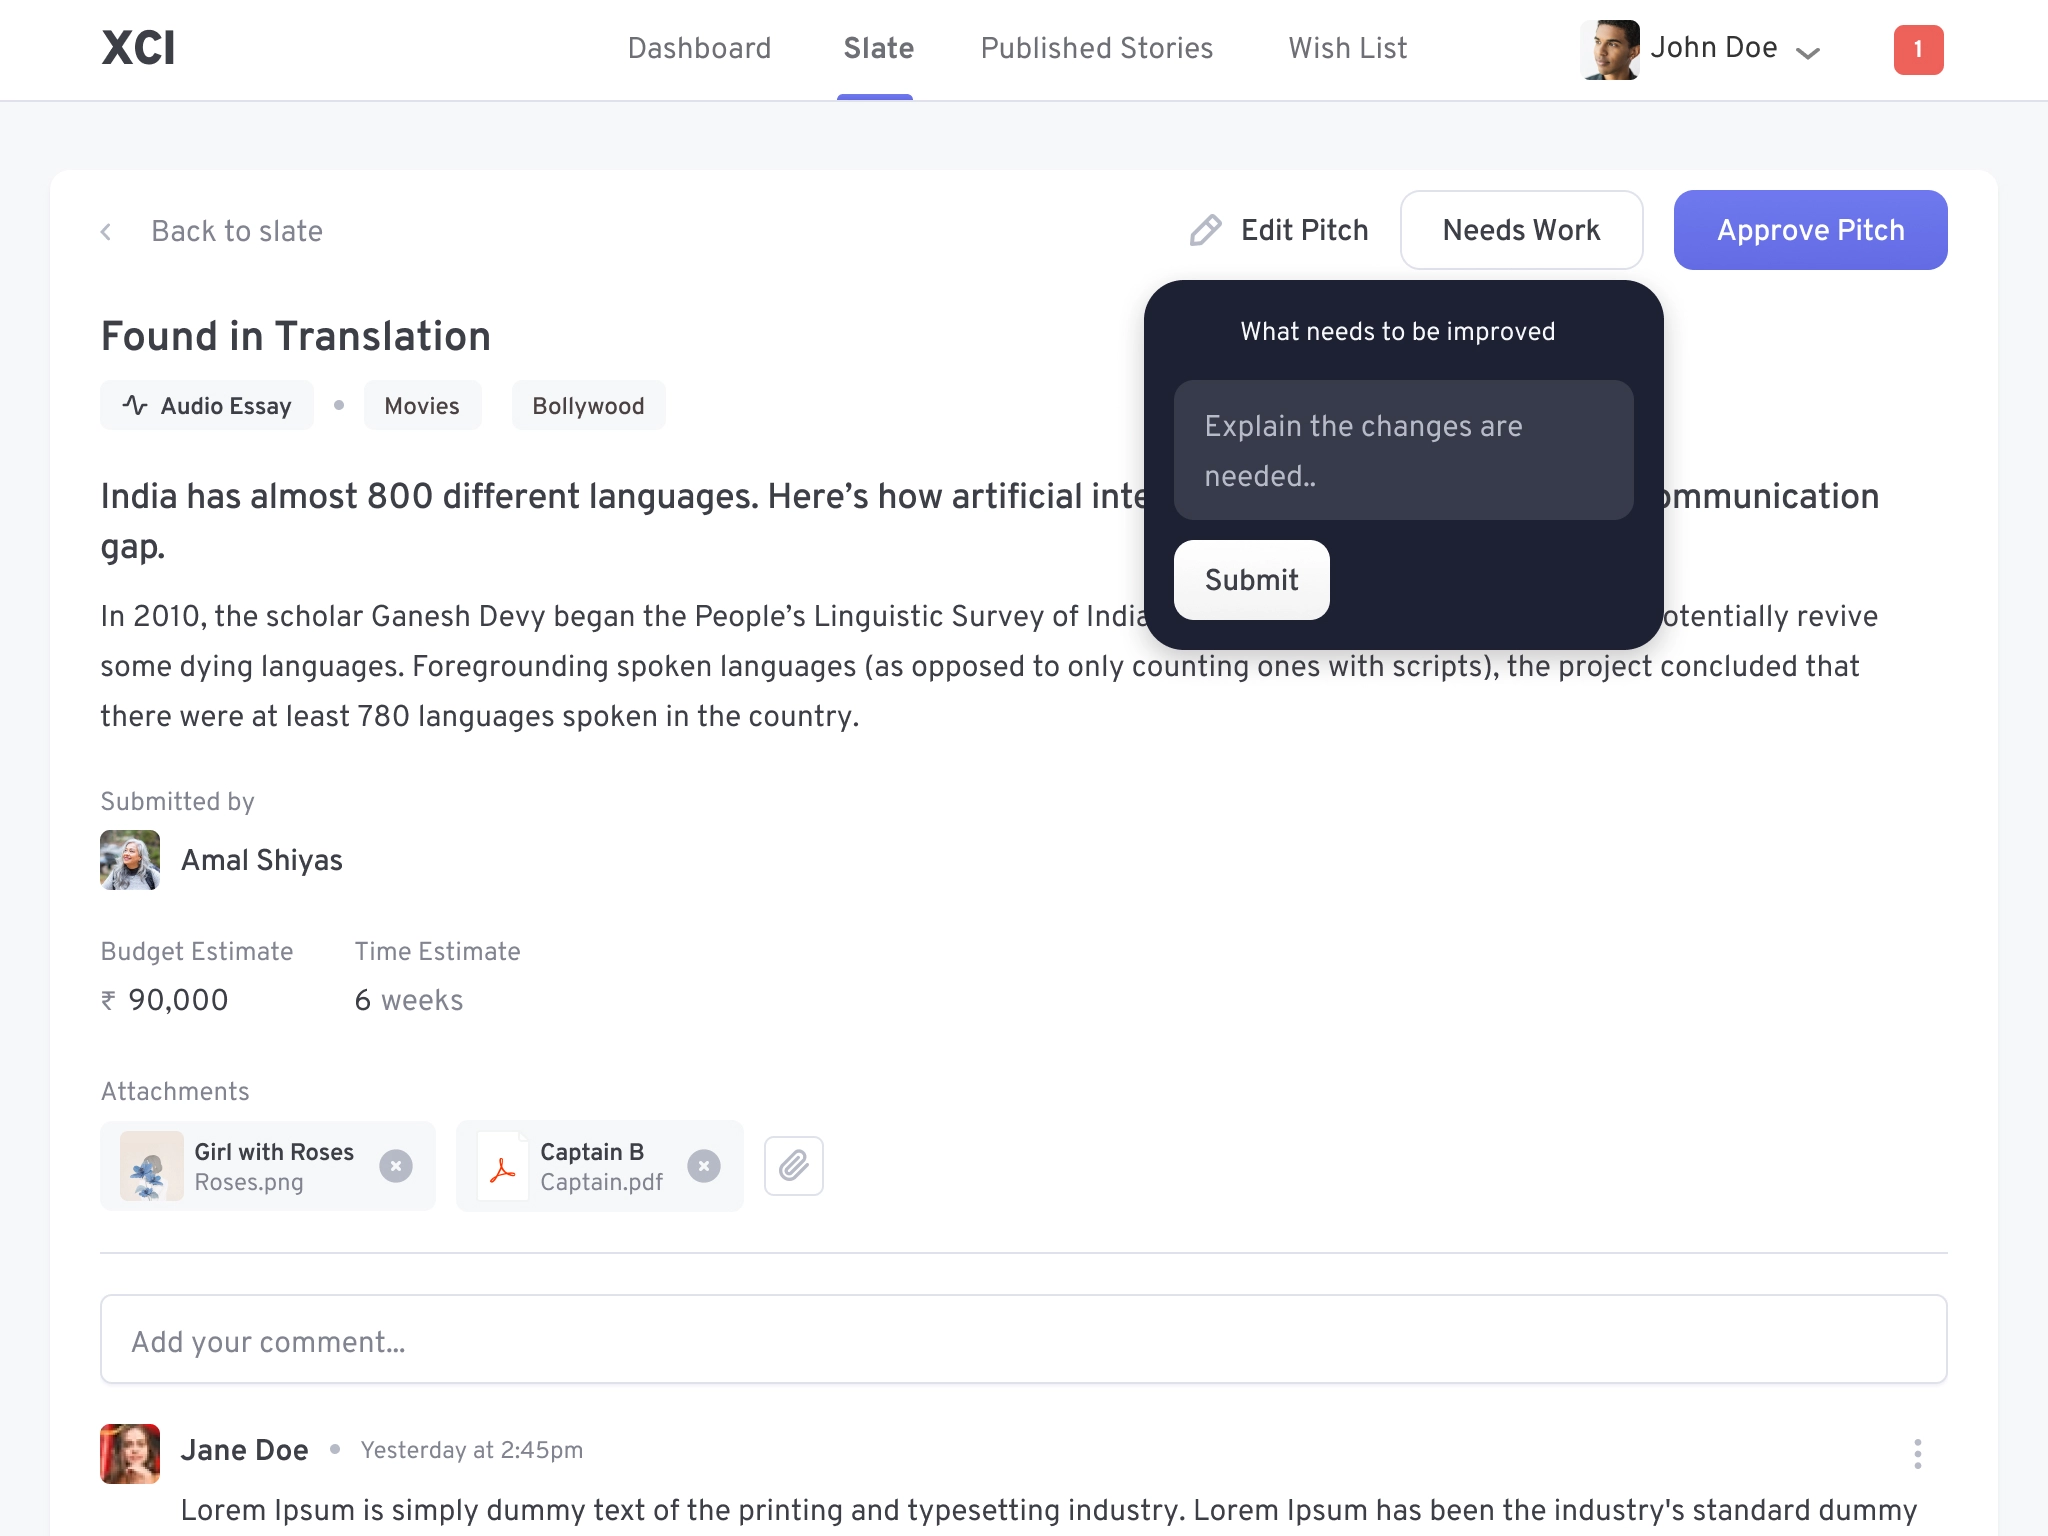Image resolution: width=2048 pixels, height=1536 pixels.
Task: Click the attachment paperclip icon
Action: point(793,1165)
